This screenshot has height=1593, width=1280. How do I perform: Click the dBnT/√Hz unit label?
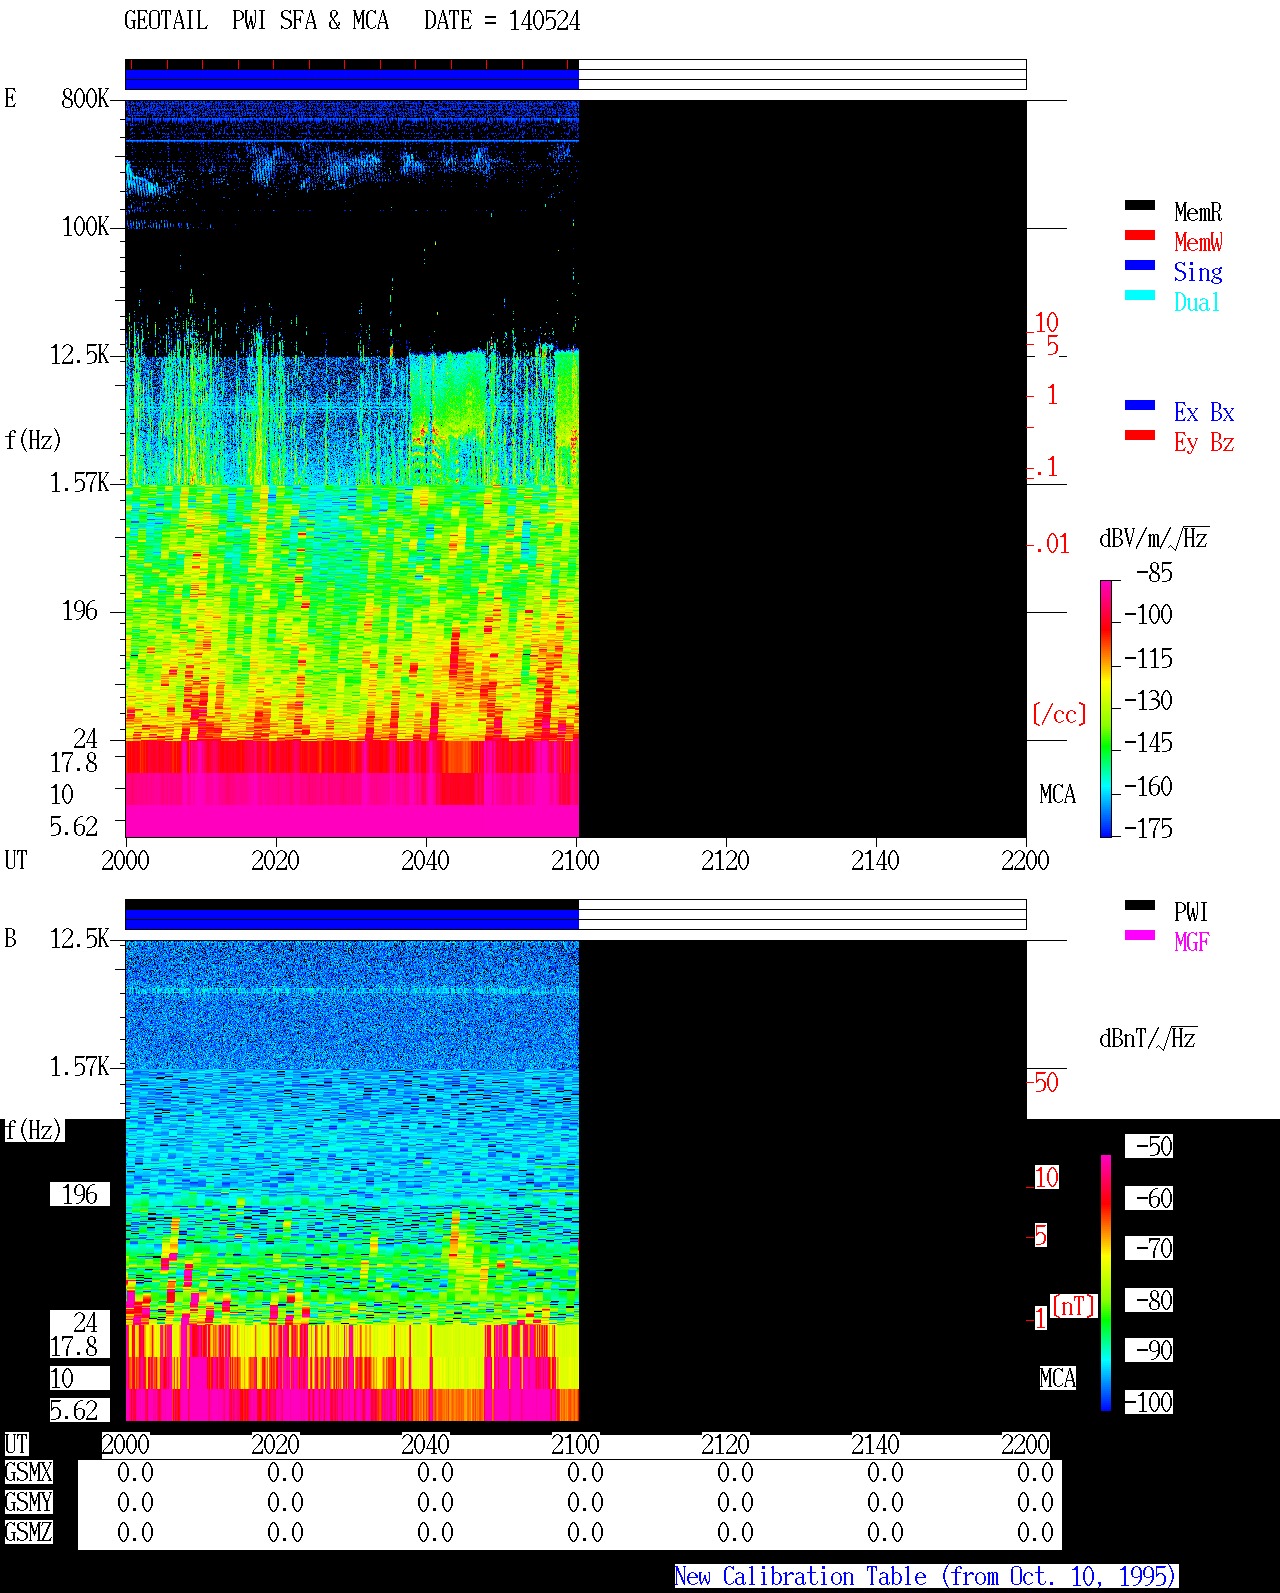(x=1148, y=1038)
